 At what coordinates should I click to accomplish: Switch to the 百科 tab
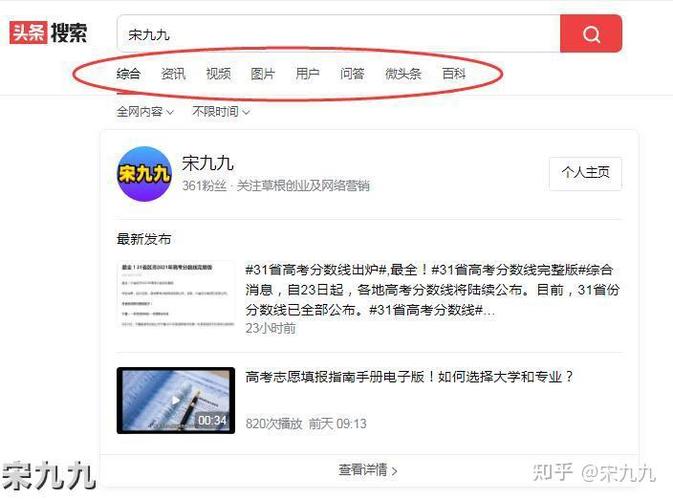point(454,74)
